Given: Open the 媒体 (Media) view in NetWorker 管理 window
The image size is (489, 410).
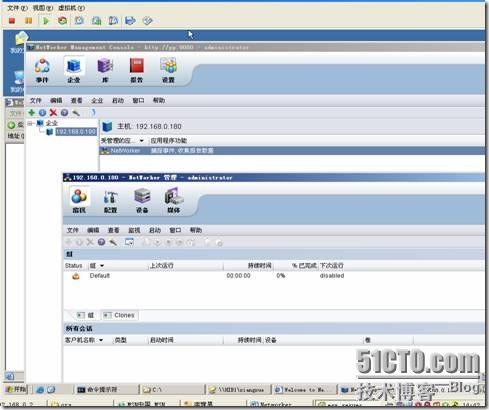Looking at the screenshot, I should click(174, 201).
